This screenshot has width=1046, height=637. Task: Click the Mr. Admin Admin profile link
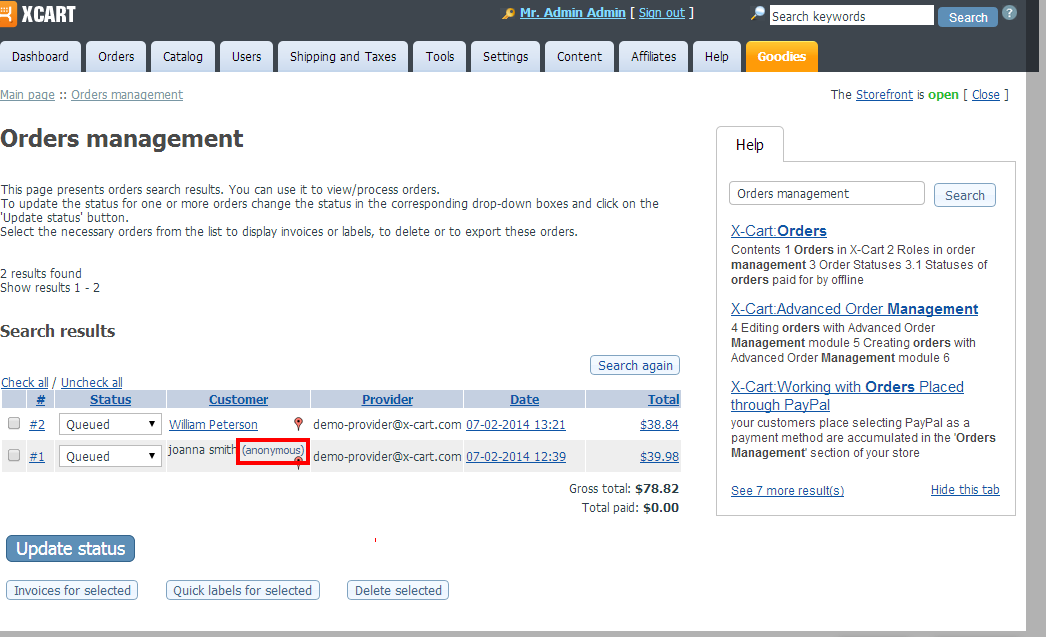click(572, 13)
